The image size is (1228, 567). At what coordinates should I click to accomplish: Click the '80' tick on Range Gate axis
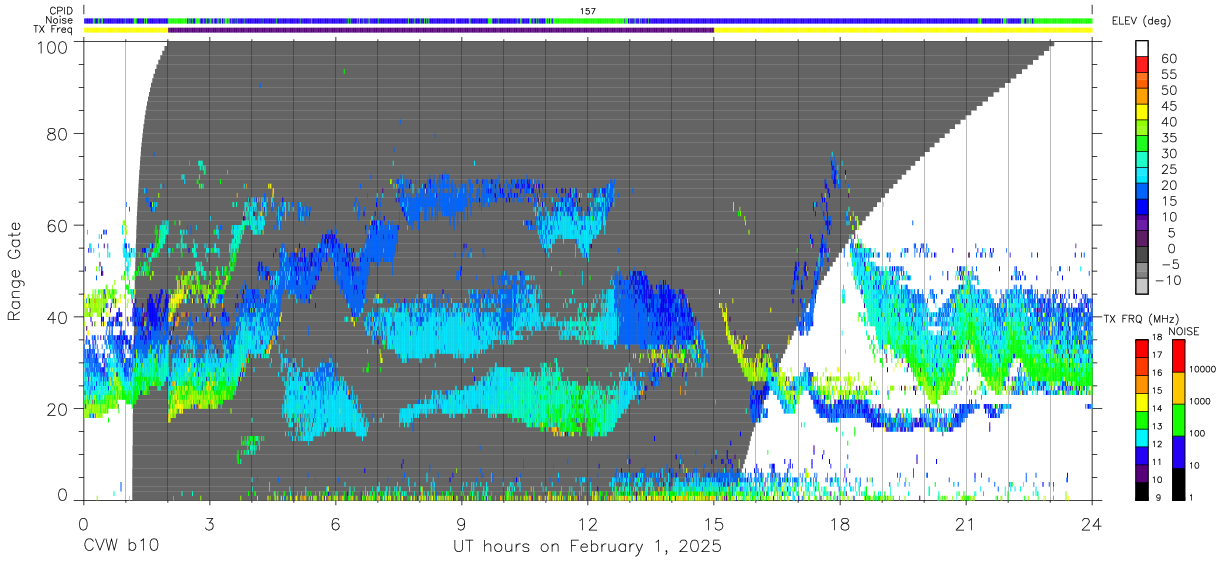tap(59, 135)
